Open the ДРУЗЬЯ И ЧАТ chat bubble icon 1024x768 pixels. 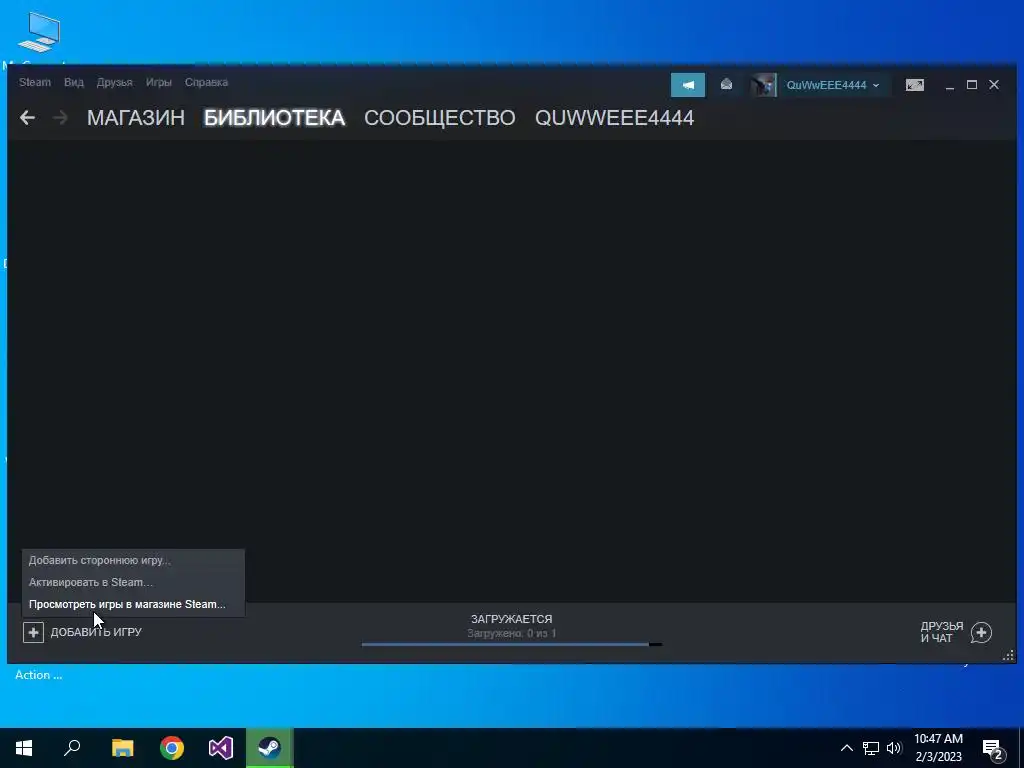pos(981,632)
